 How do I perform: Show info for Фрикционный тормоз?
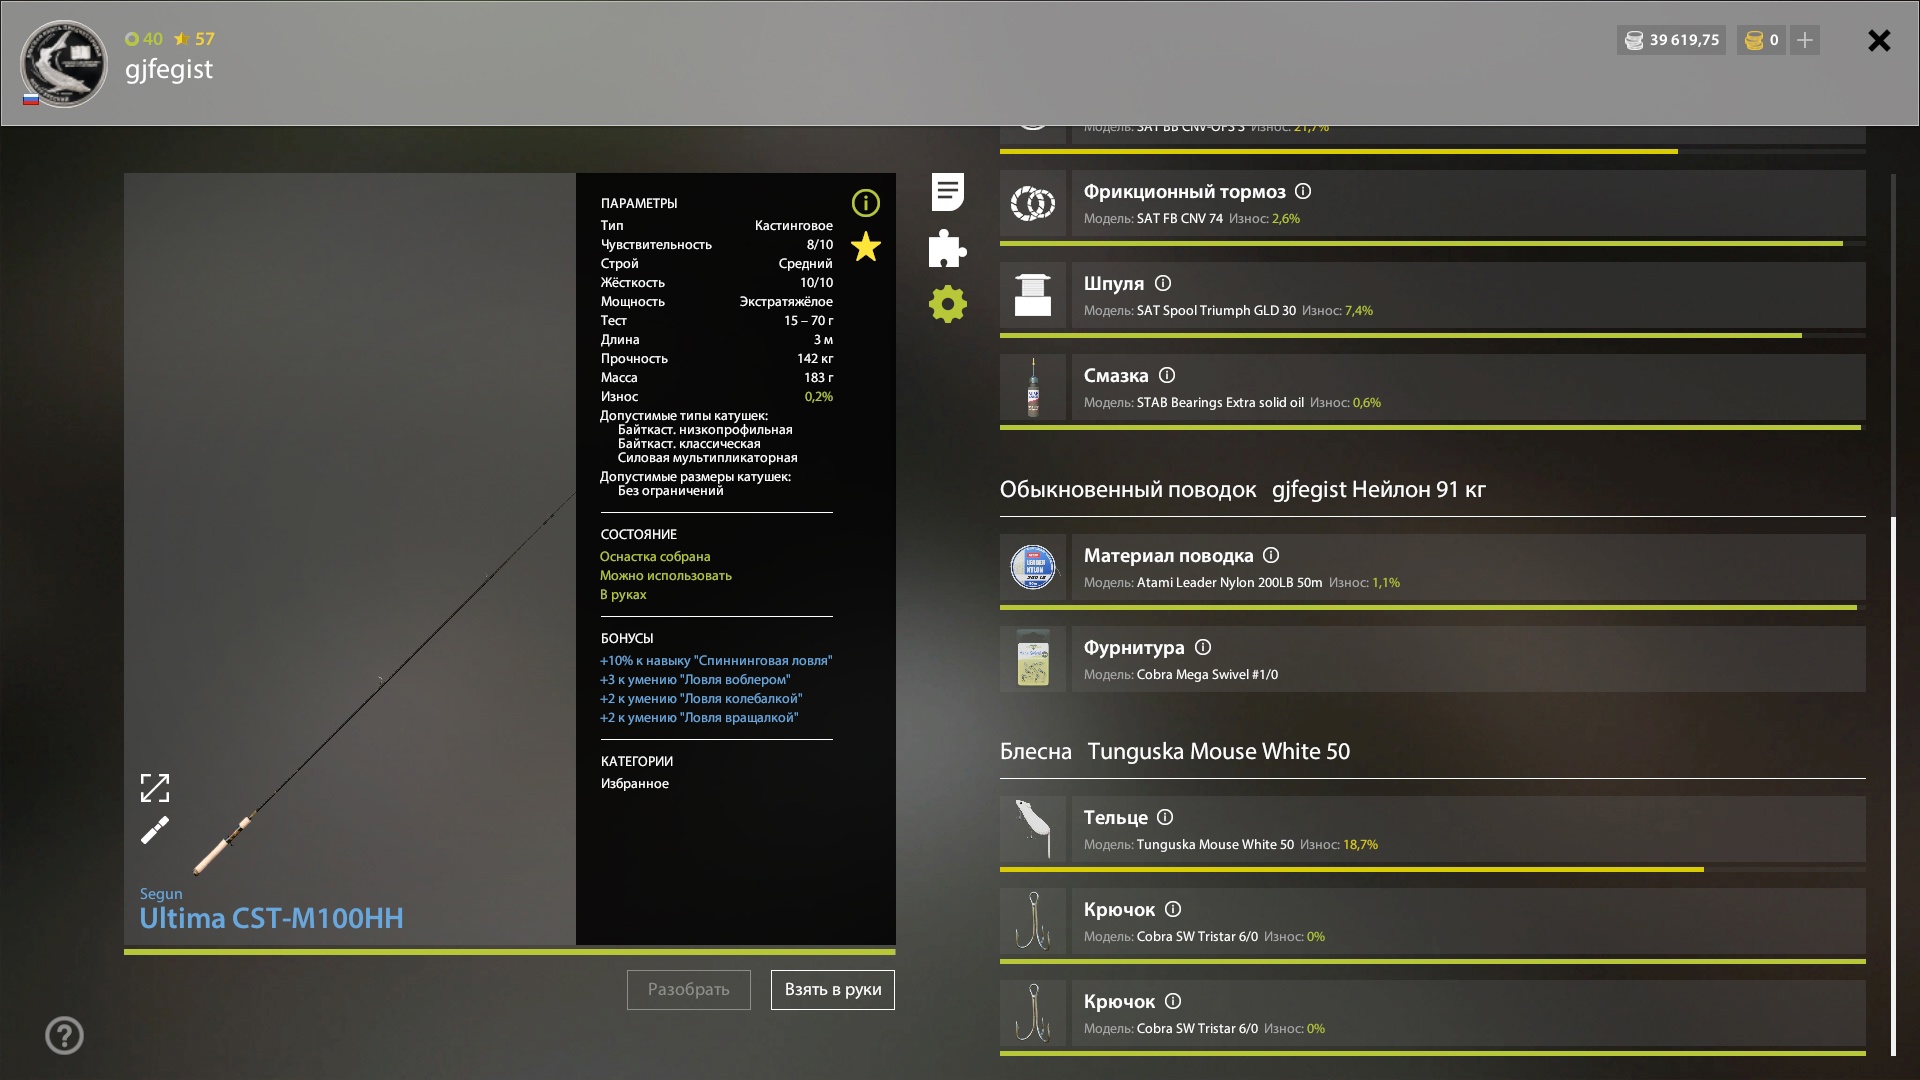[x=1303, y=191]
